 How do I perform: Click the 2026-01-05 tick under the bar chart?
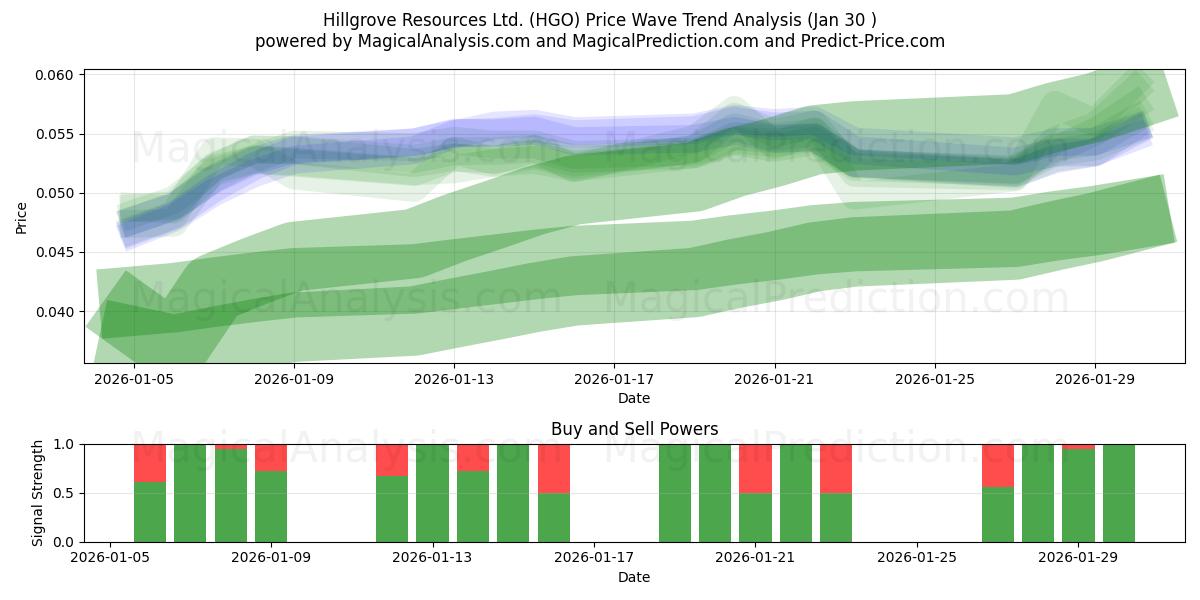110,558
